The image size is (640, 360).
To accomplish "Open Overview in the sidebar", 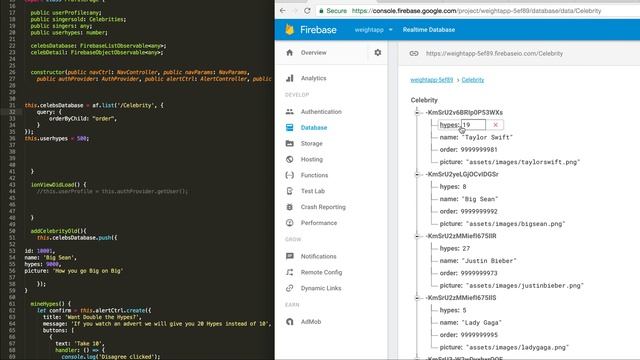I will 313,53.
